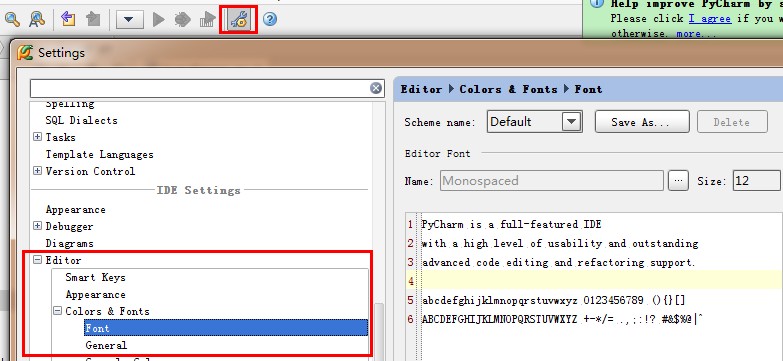The width and height of the screenshot is (783, 361).
Task: Open the Scheme name dropdown
Action: [x=572, y=122]
